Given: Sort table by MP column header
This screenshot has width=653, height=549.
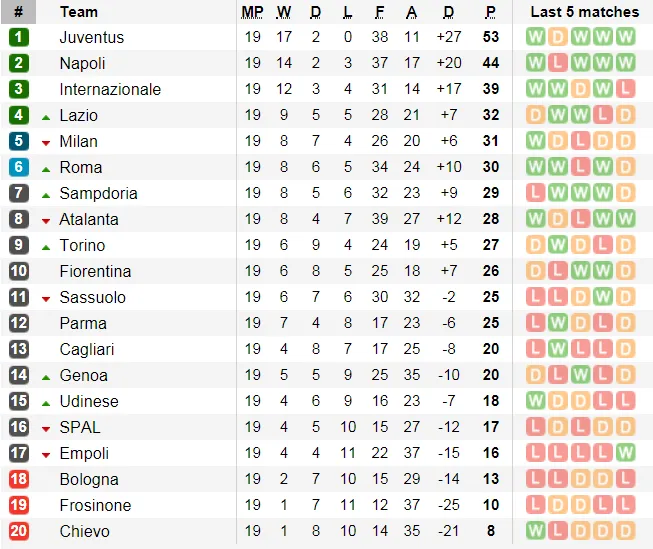Looking at the screenshot, I should (252, 12).
